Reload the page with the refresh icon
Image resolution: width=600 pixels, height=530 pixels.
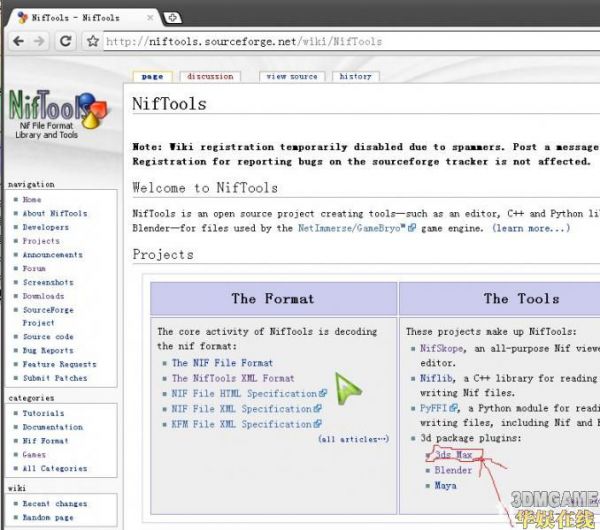66,41
